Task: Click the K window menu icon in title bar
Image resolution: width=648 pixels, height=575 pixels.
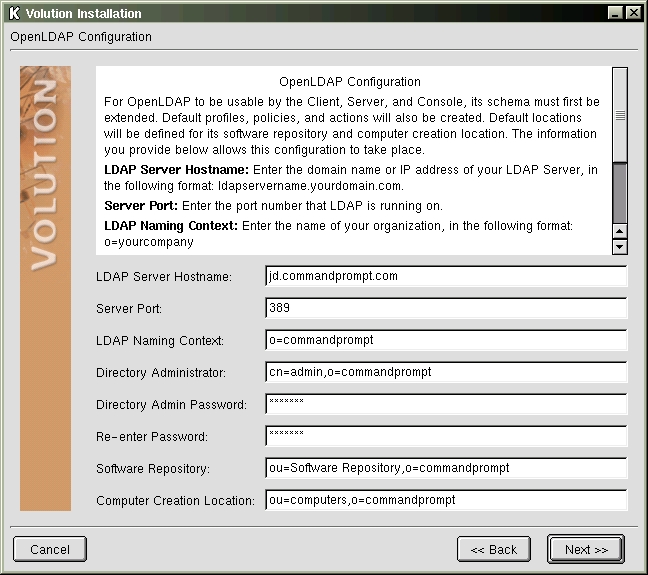Action: pos(12,13)
